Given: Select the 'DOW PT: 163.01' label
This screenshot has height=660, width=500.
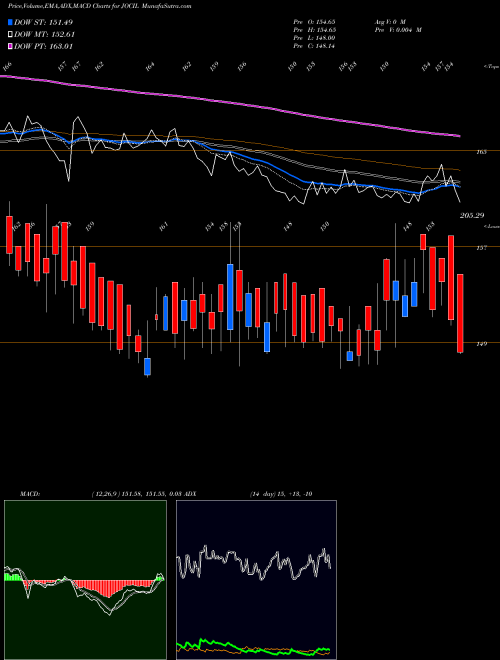Looking at the screenshot, I should (44, 46).
